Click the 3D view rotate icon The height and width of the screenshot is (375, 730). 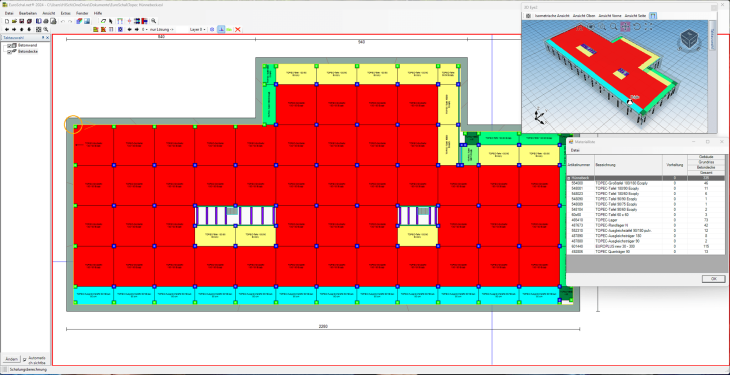(x=637, y=27)
